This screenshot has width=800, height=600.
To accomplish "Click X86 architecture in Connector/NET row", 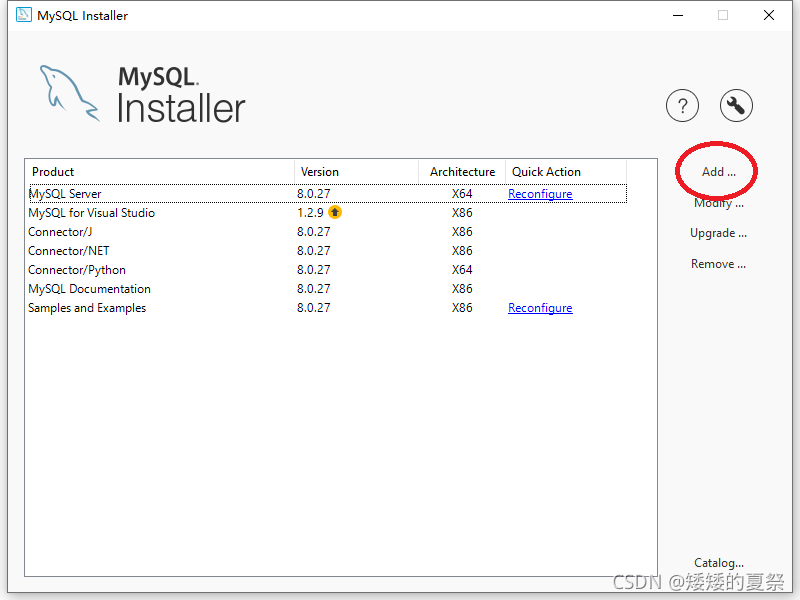I will 462,251.
